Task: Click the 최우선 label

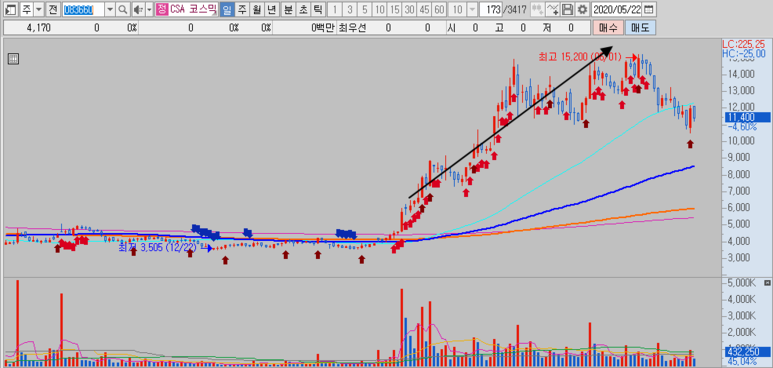Action: point(351,28)
